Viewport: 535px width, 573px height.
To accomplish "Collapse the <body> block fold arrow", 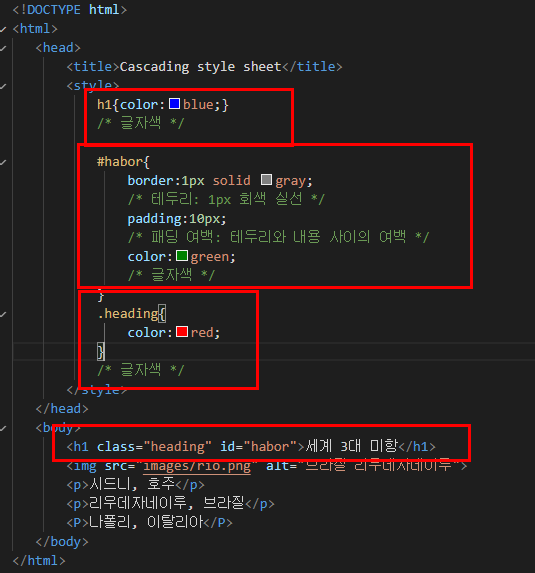I will click(x=3, y=428).
